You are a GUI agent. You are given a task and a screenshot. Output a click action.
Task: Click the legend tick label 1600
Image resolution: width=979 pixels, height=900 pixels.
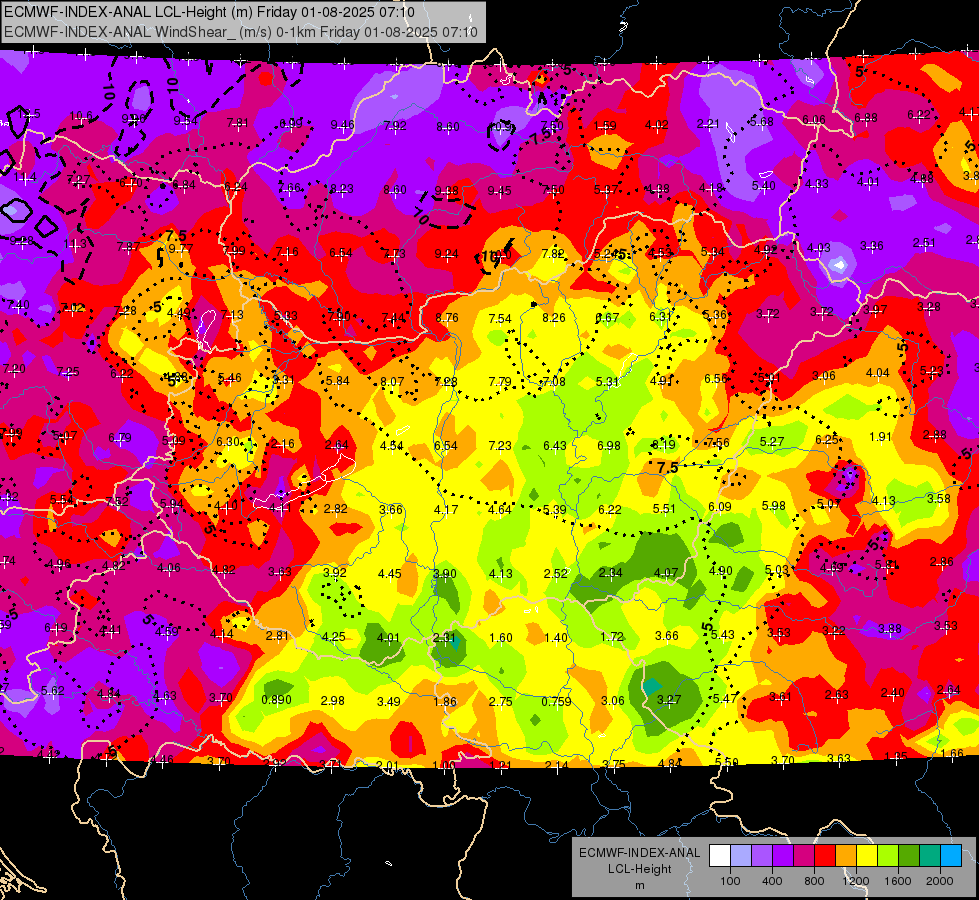tap(898, 881)
